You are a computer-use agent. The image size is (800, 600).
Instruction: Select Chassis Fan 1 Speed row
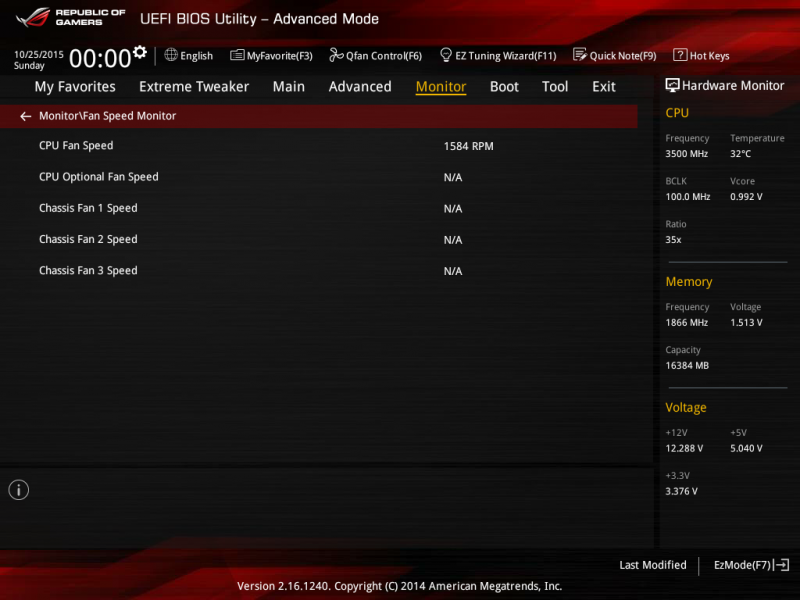tap(318, 208)
